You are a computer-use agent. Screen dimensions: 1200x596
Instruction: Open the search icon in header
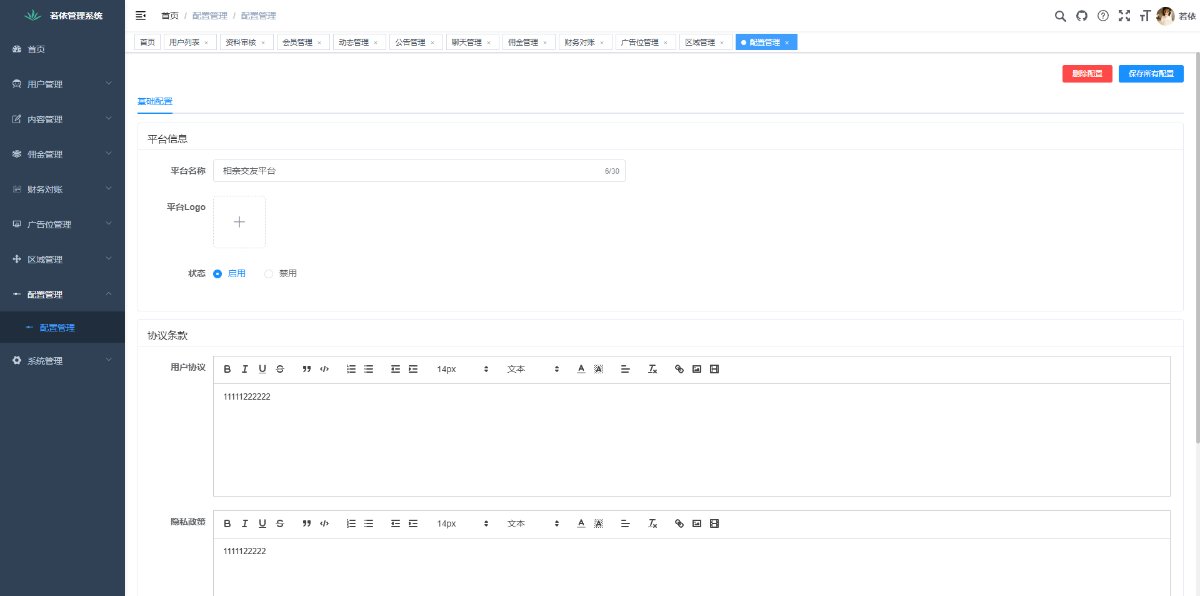1061,15
